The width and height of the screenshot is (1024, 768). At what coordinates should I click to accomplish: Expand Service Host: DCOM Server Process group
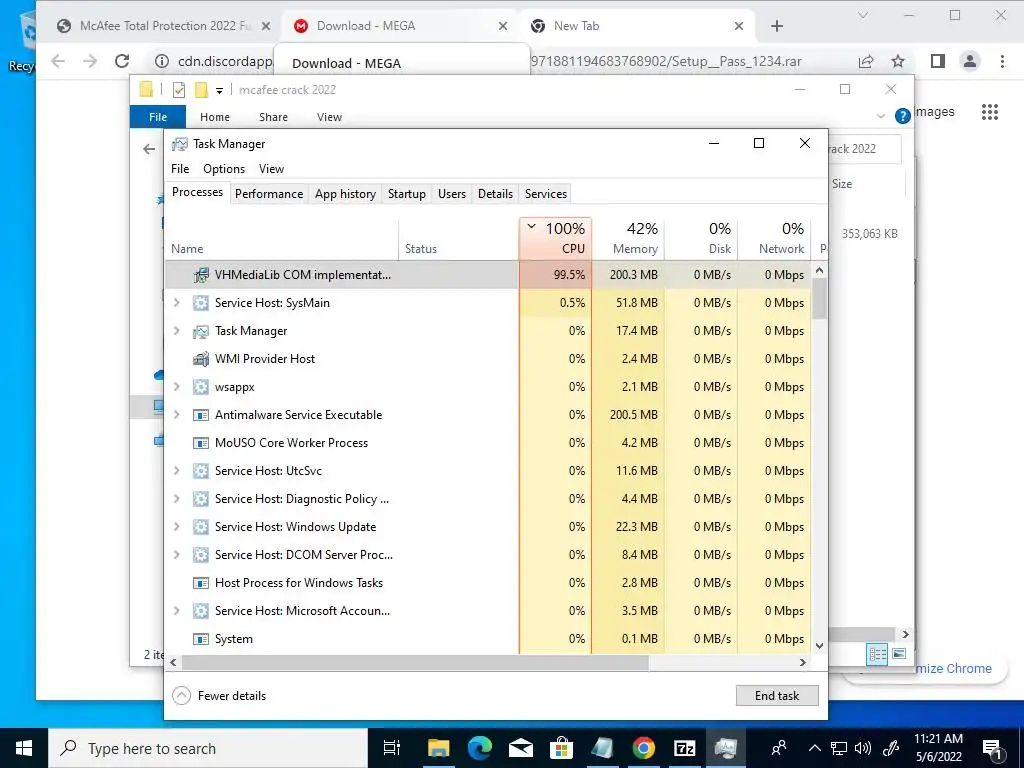[x=176, y=555]
